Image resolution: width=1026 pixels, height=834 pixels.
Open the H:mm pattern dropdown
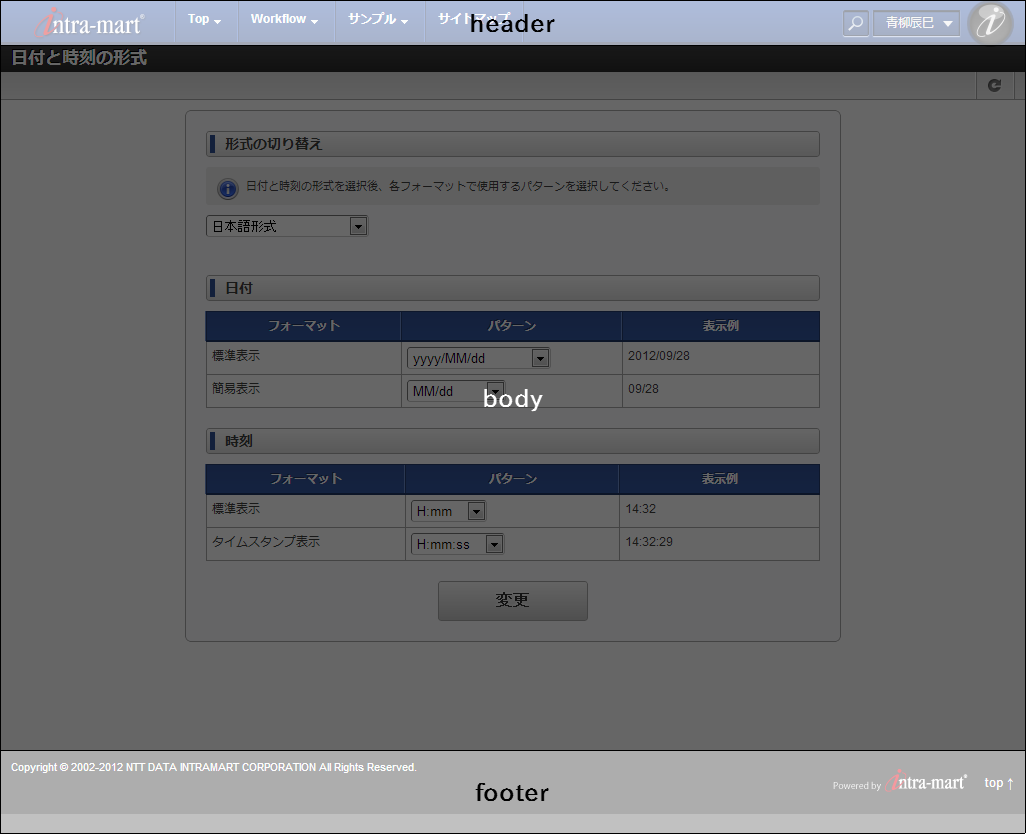click(448, 511)
